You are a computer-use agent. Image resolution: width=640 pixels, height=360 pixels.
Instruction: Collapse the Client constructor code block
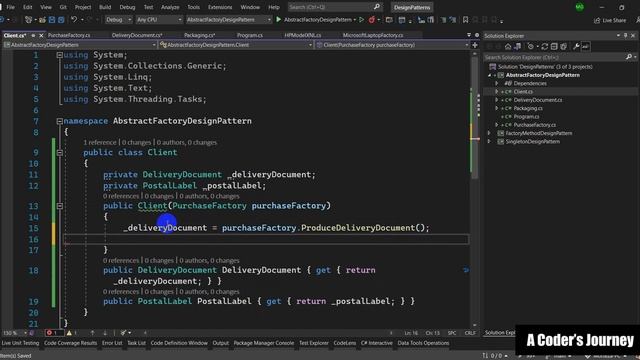pyautogui.click(x=60, y=206)
